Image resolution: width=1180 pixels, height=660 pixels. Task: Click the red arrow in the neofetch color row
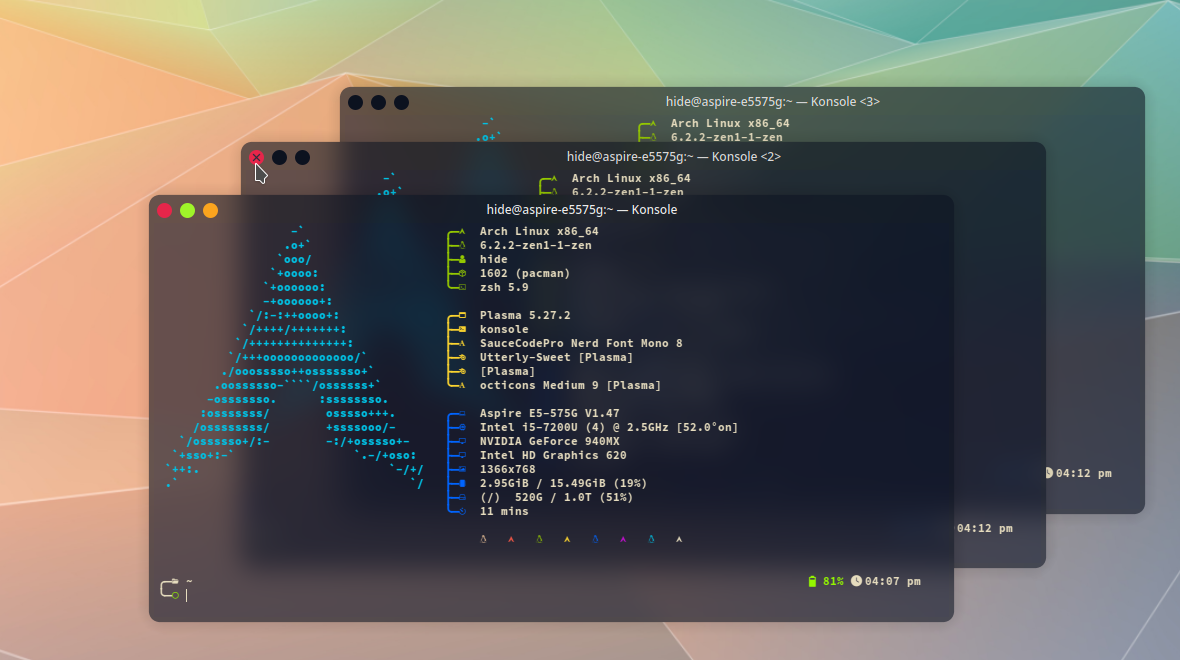click(511, 539)
